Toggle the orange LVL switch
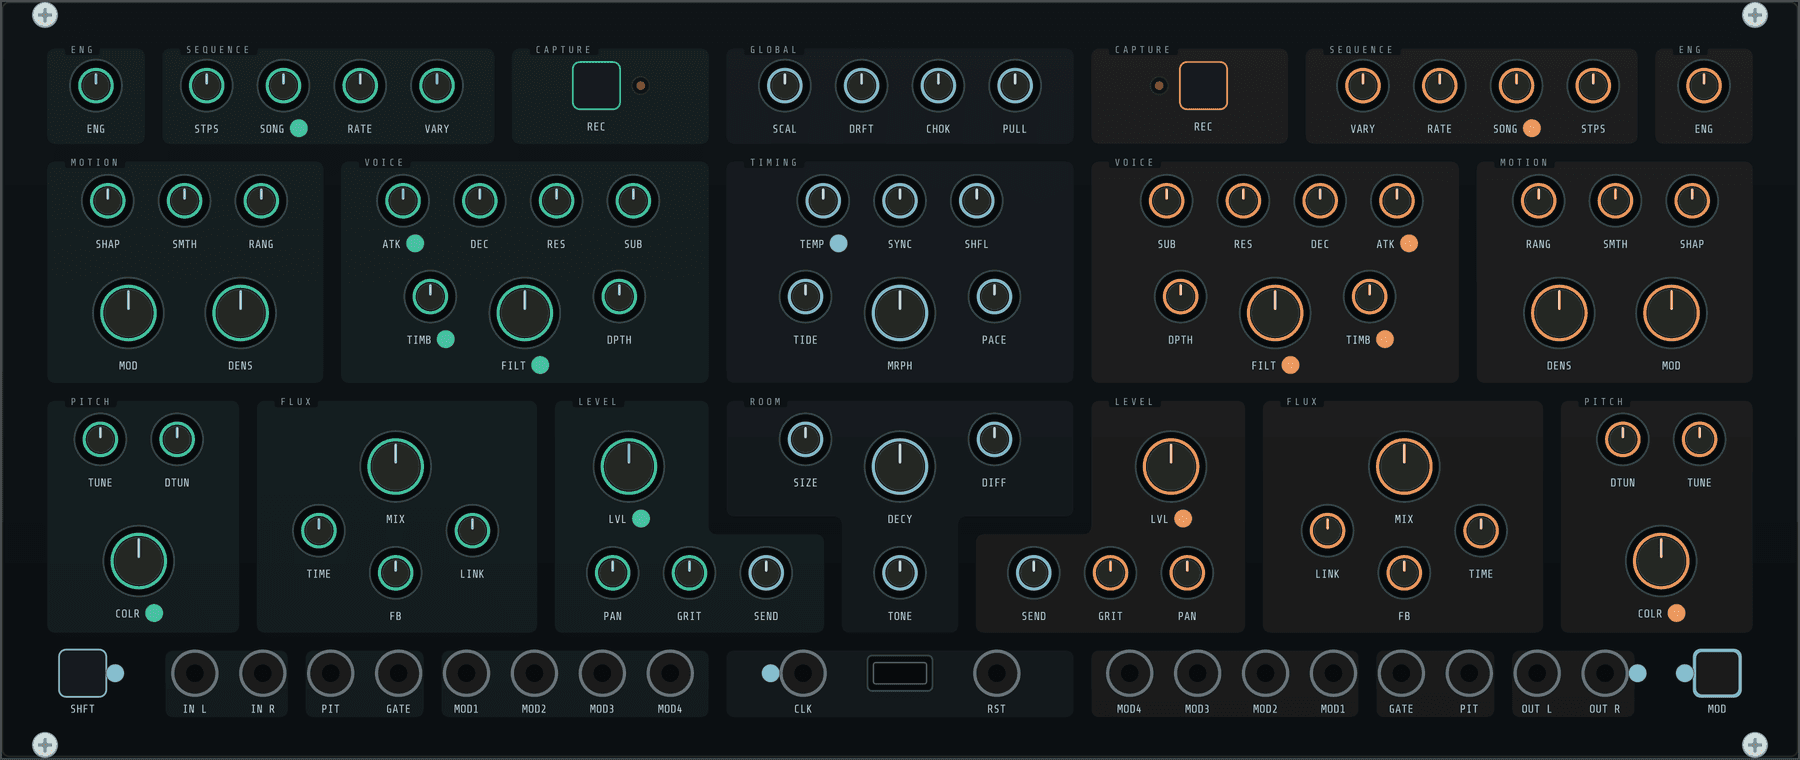 pyautogui.click(x=1183, y=518)
